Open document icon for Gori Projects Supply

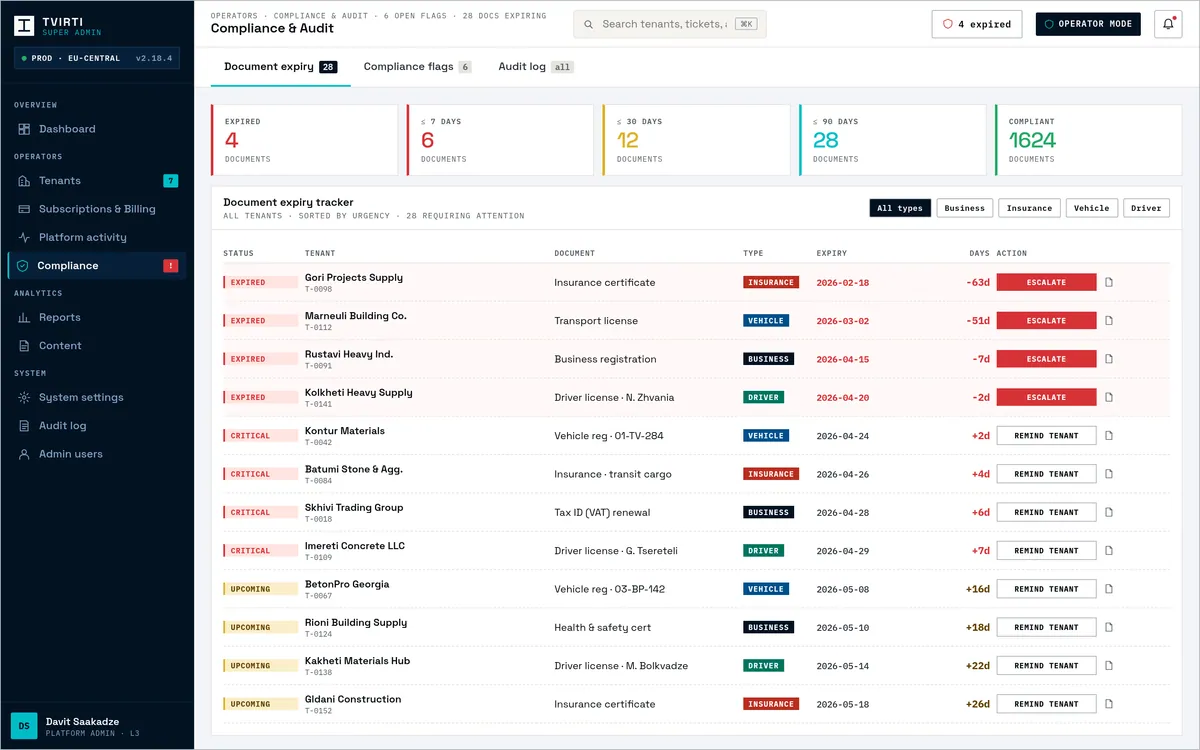(x=1109, y=282)
